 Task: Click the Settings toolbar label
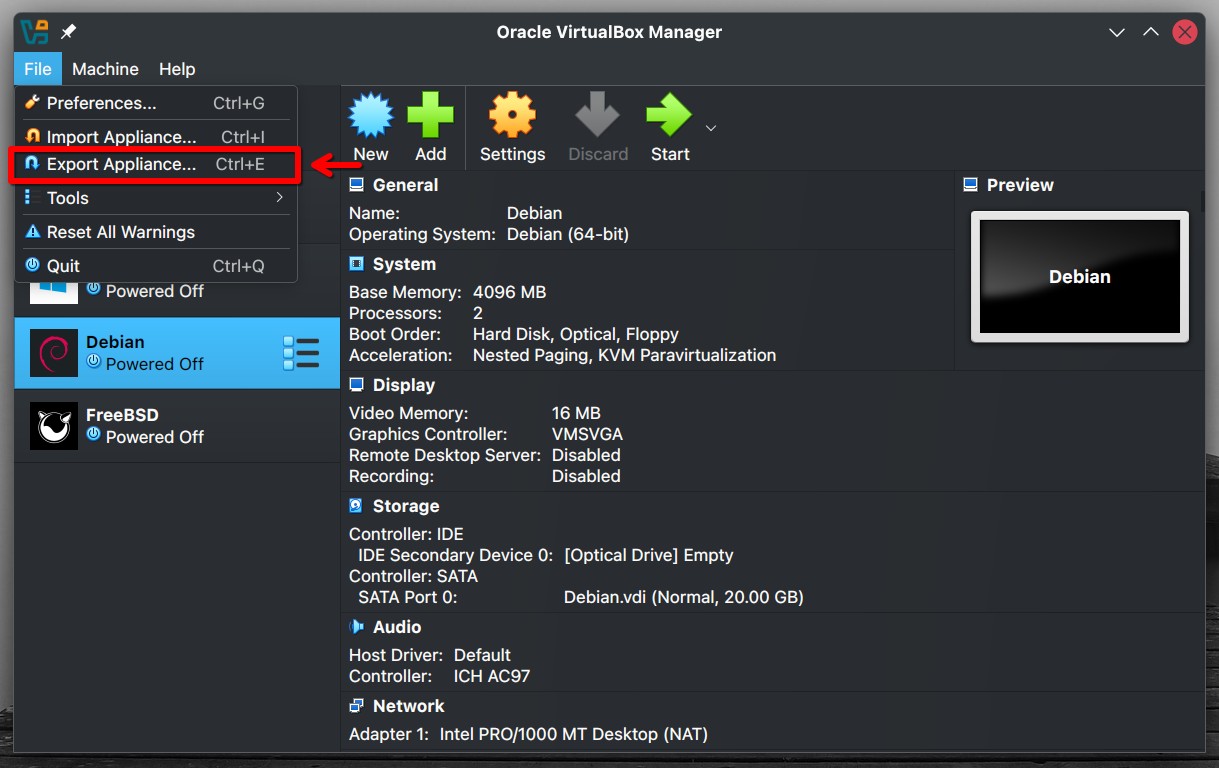tap(512, 154)
